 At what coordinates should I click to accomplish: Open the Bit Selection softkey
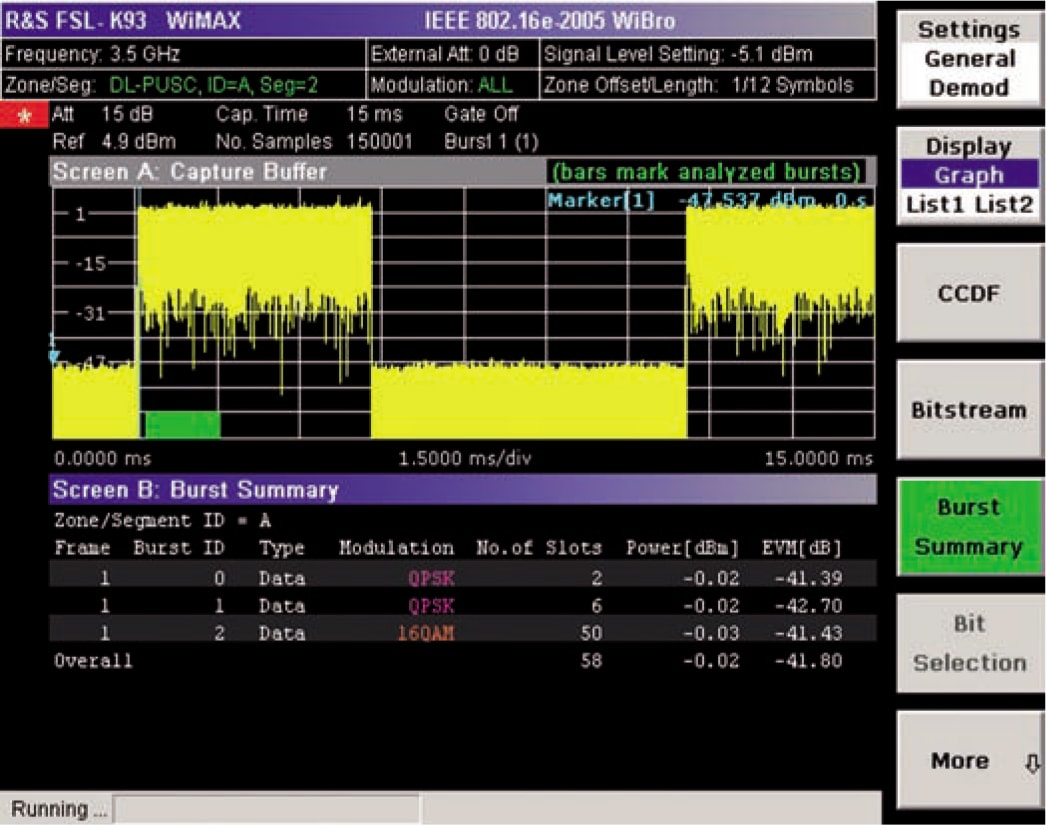(969, 644)
